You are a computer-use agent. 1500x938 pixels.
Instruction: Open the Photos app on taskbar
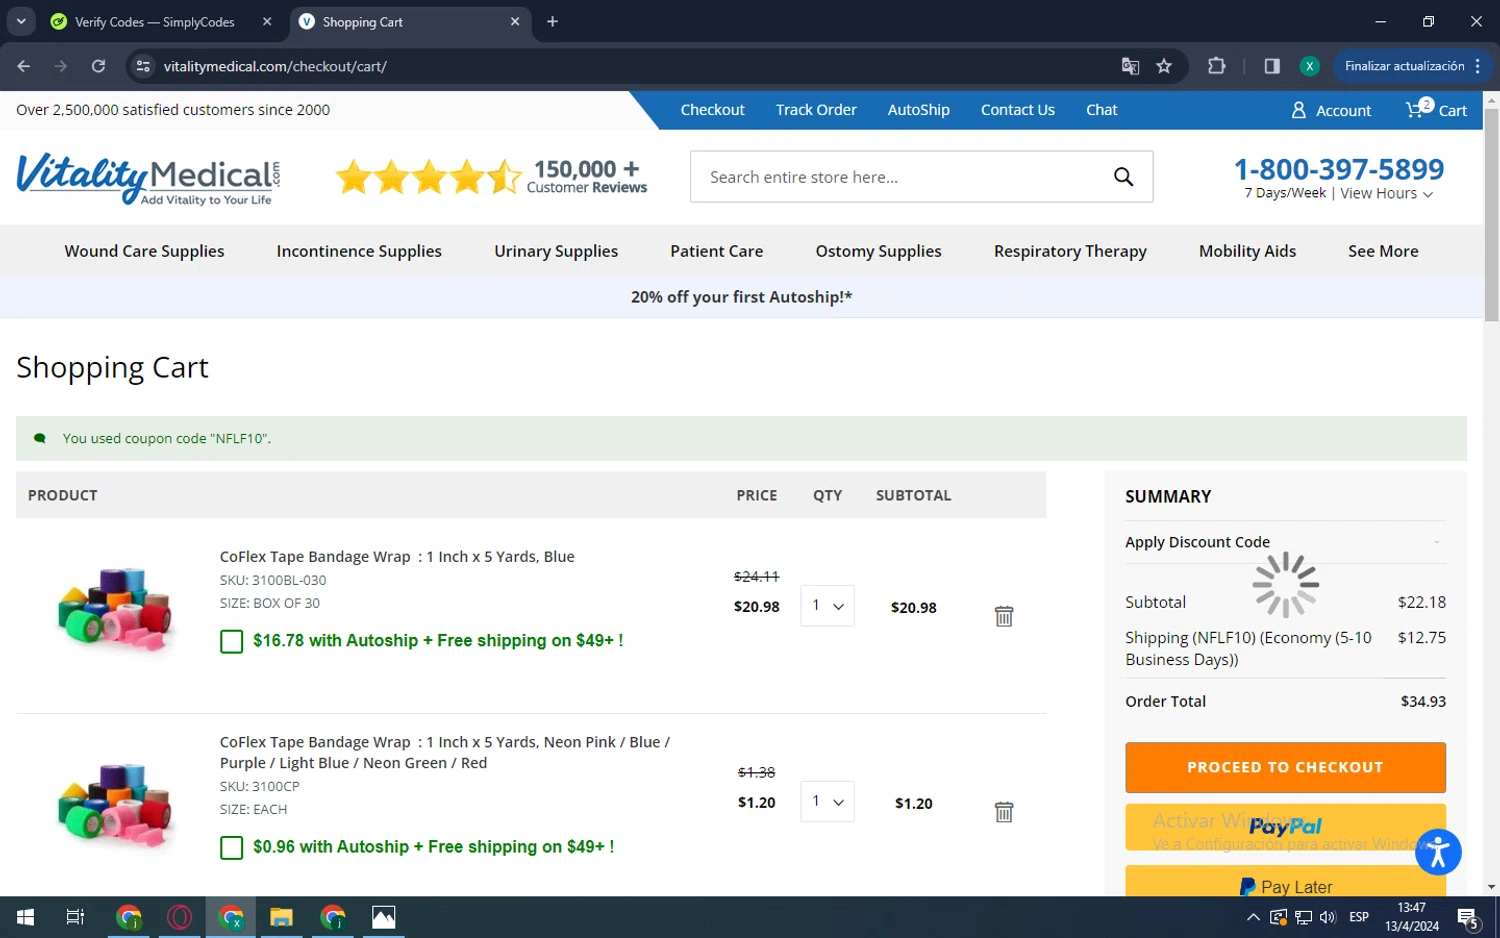click(383, 917)
